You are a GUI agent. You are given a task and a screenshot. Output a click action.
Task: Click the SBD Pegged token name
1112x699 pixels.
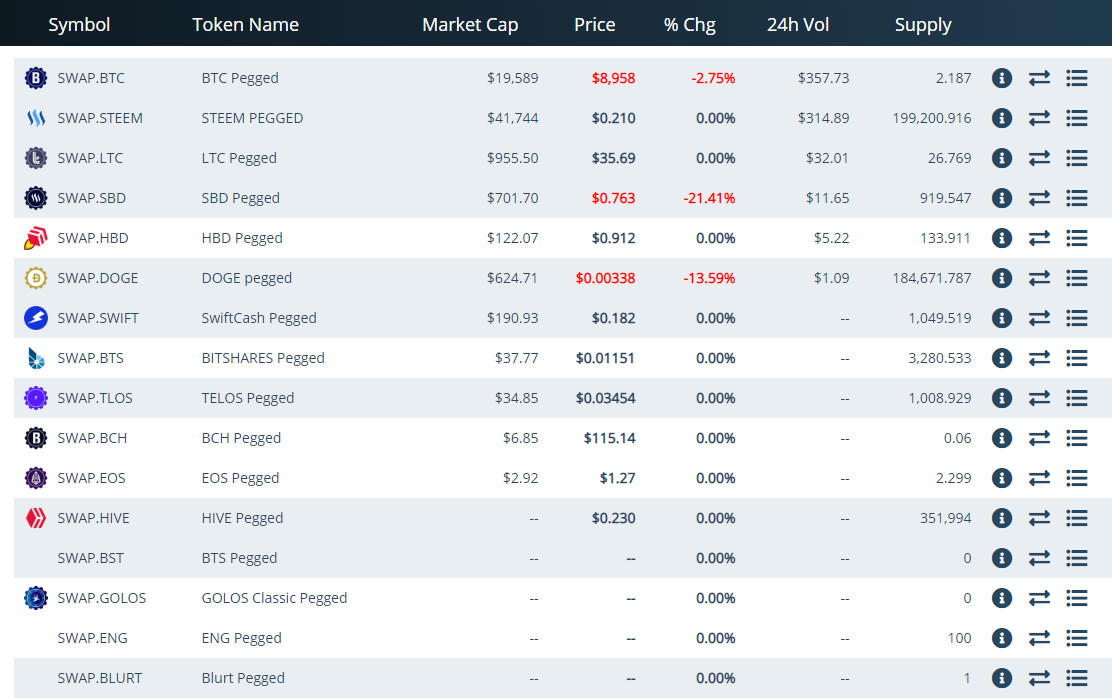pos(240,198)
